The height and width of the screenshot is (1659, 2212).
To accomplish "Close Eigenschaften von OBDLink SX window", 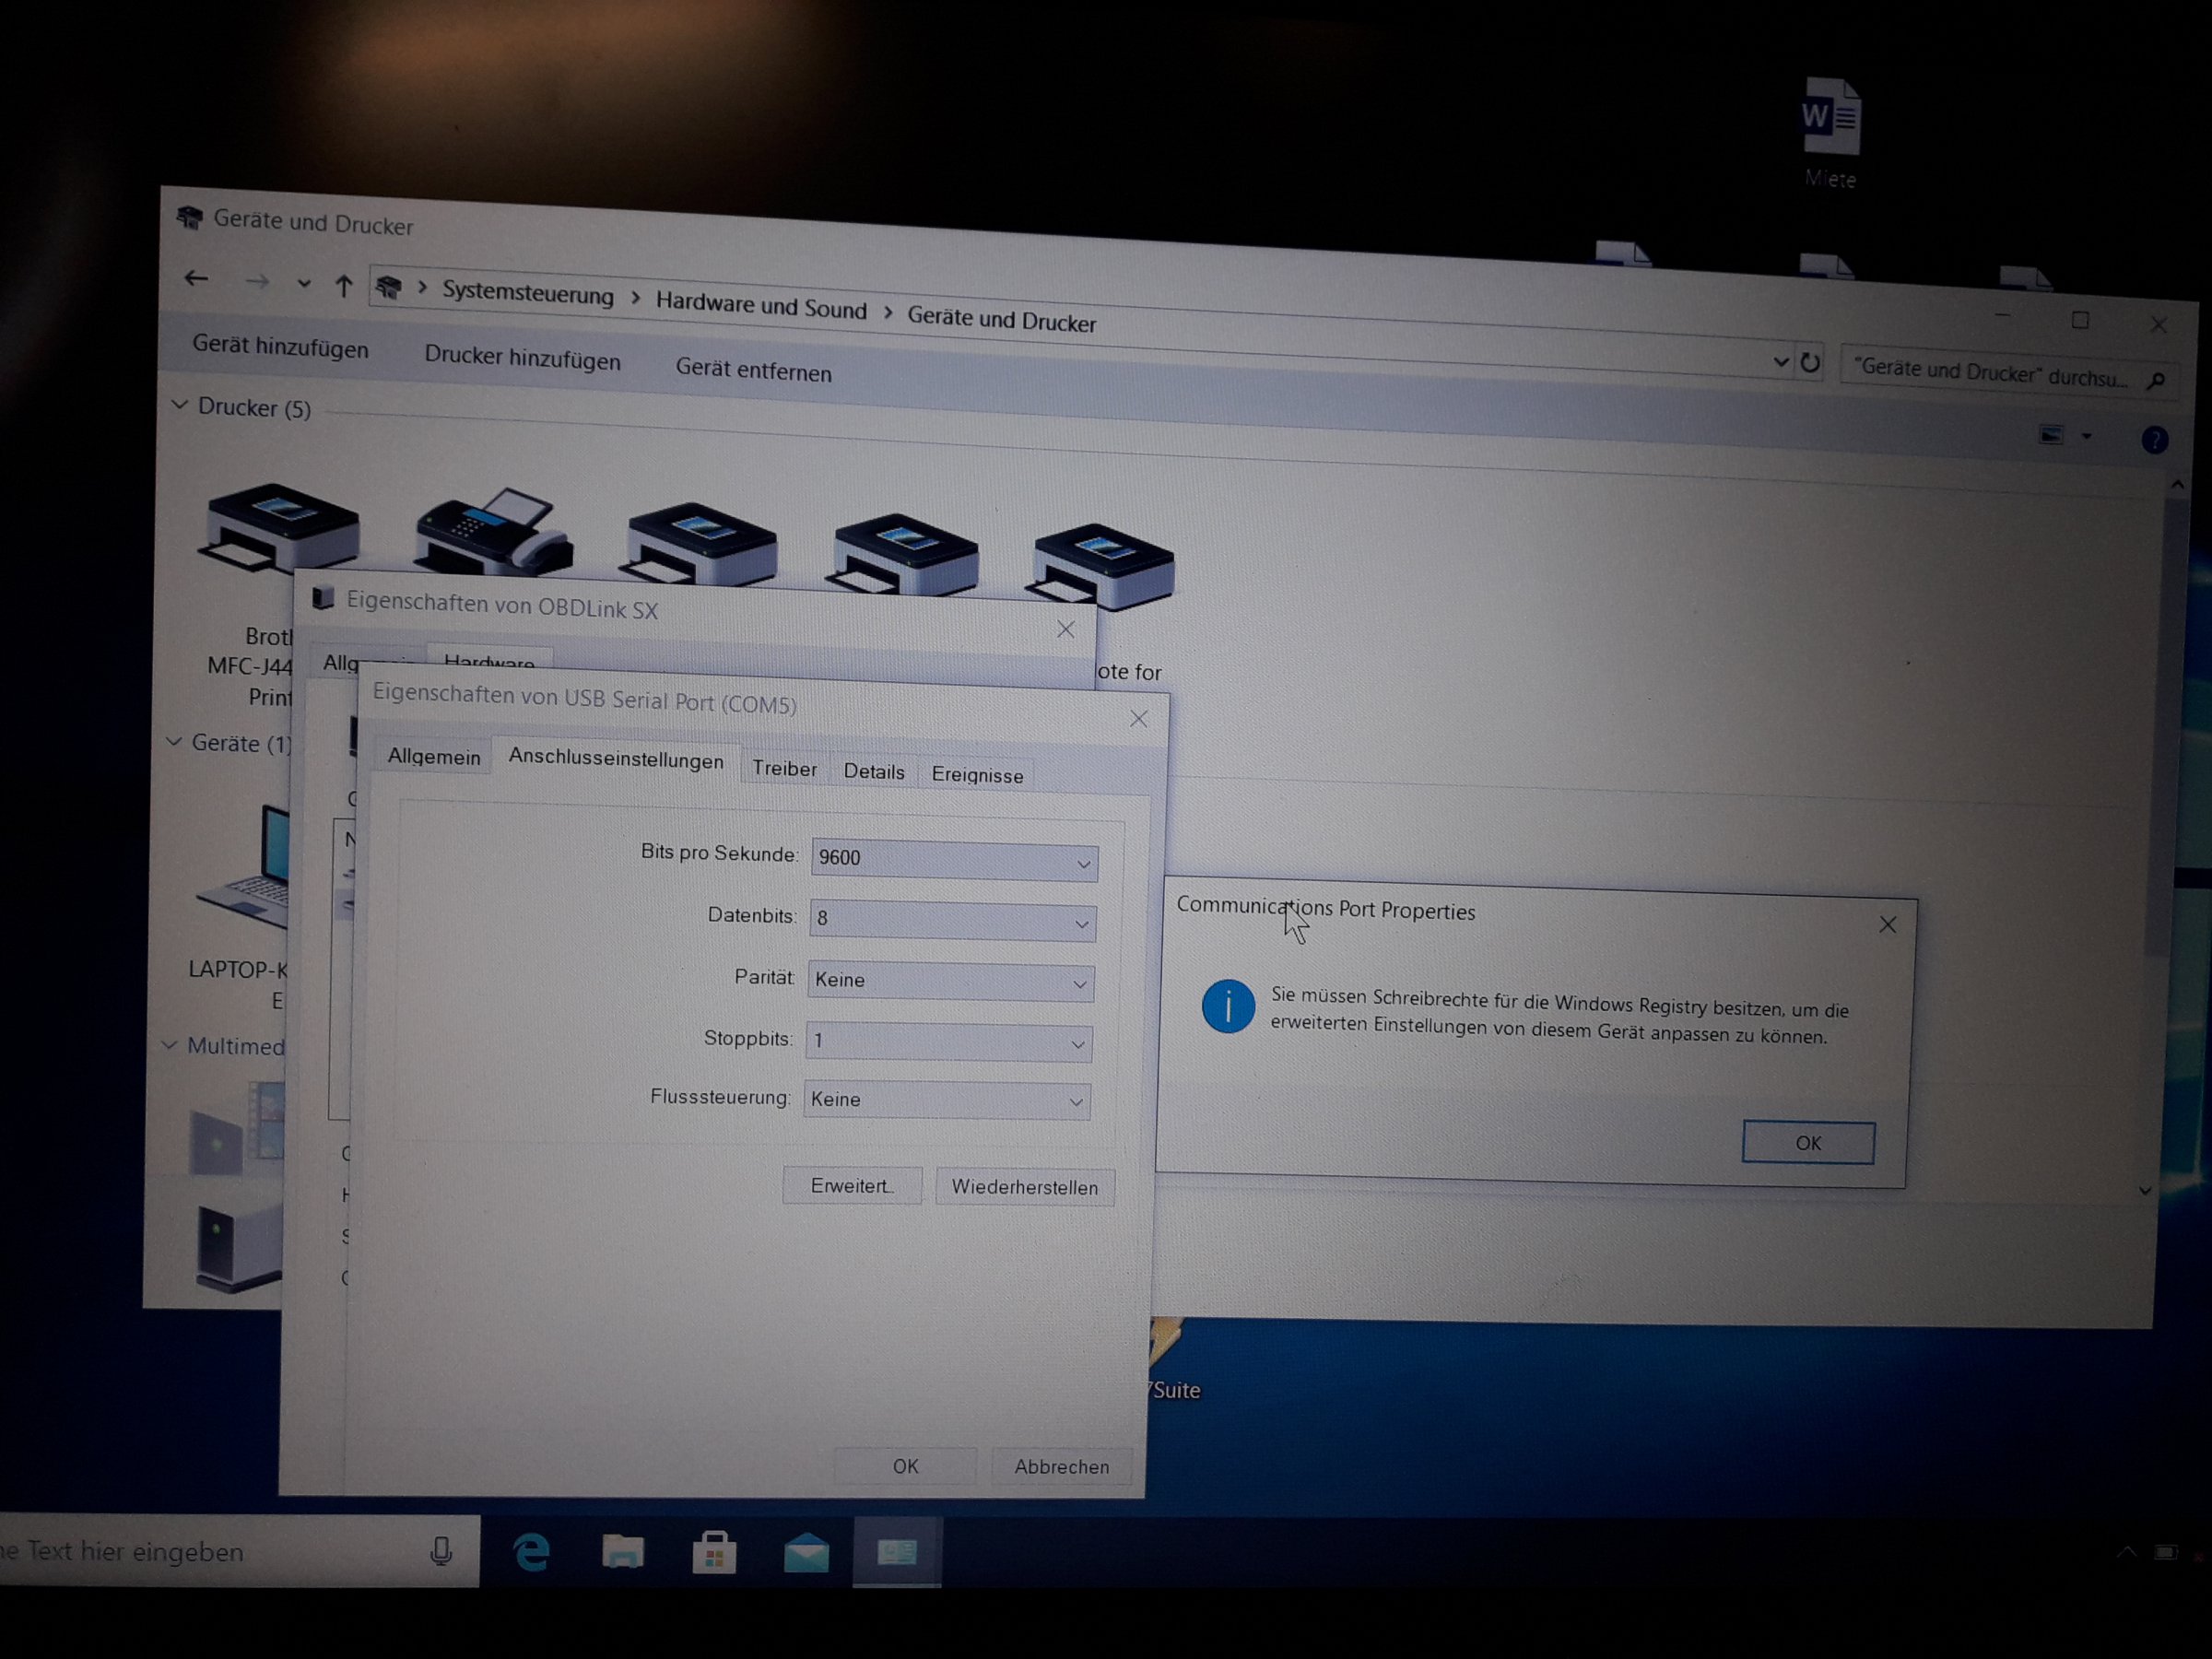I will [x=1065, y=629].
